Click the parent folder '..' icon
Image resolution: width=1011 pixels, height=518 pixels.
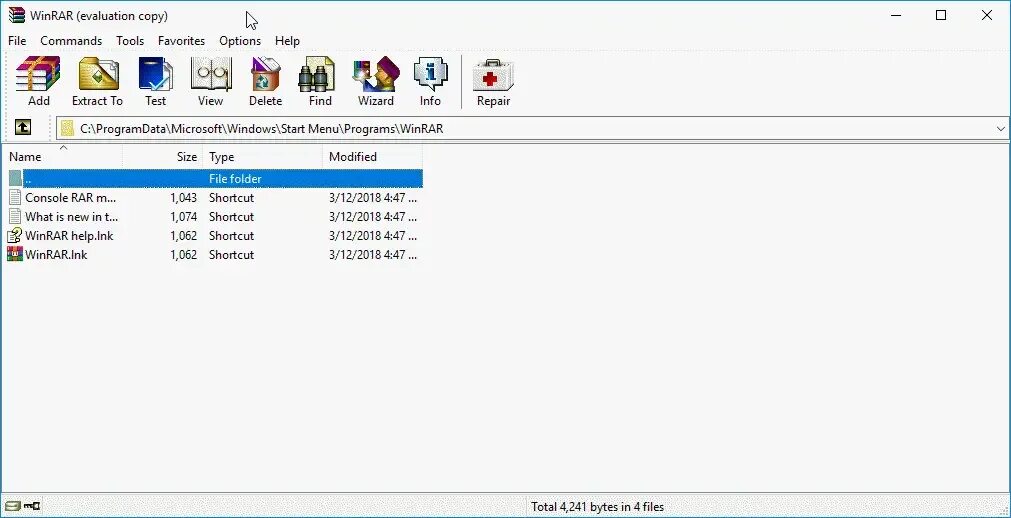[x=15, y=178]
